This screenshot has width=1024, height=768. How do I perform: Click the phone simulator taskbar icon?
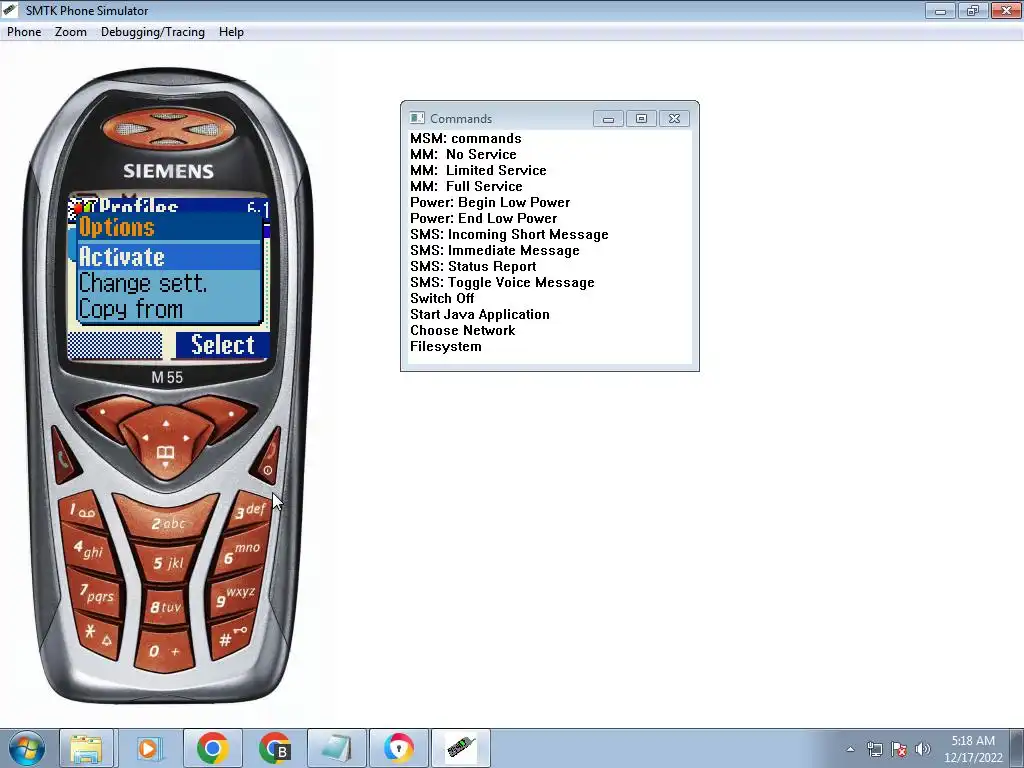[x=460, y=748]
